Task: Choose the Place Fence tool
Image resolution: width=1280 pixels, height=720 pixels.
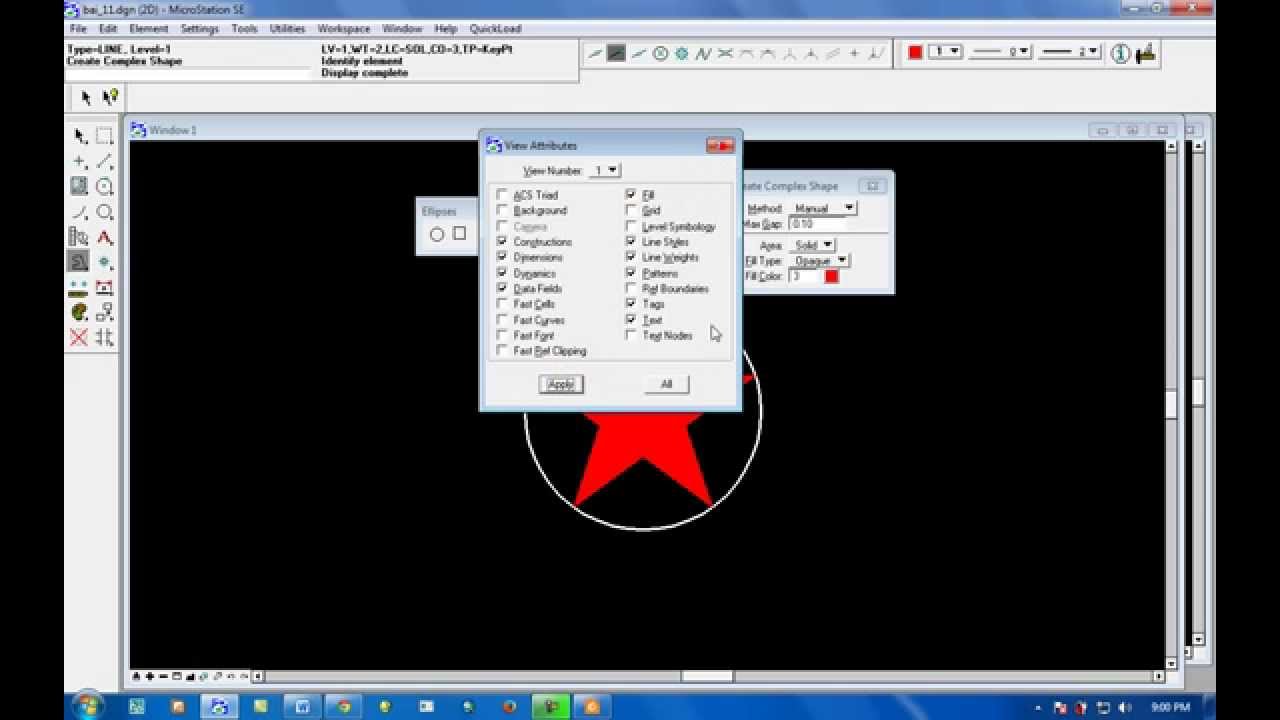Action: (104, 136)
